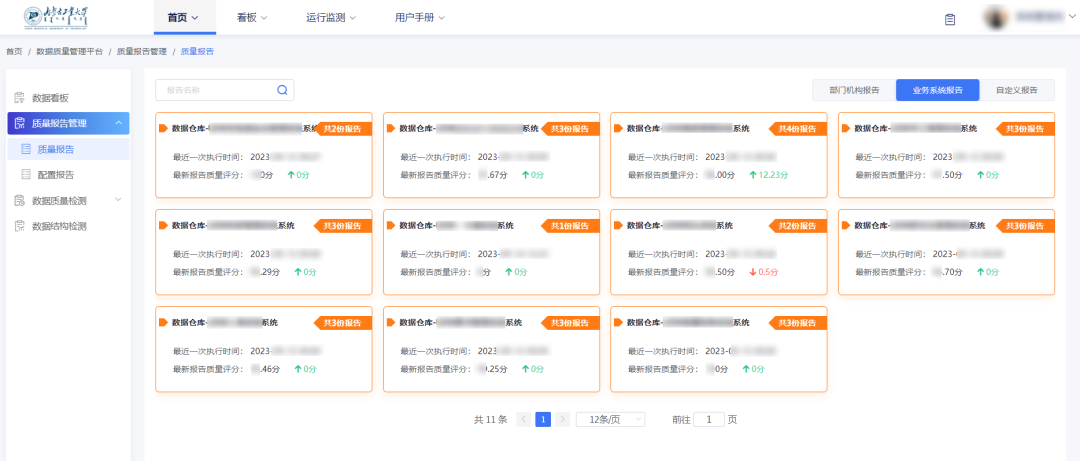The image size is (1080, 461).
Task: Open the 12条/页 page size dropdown
Action: (610, 420)
